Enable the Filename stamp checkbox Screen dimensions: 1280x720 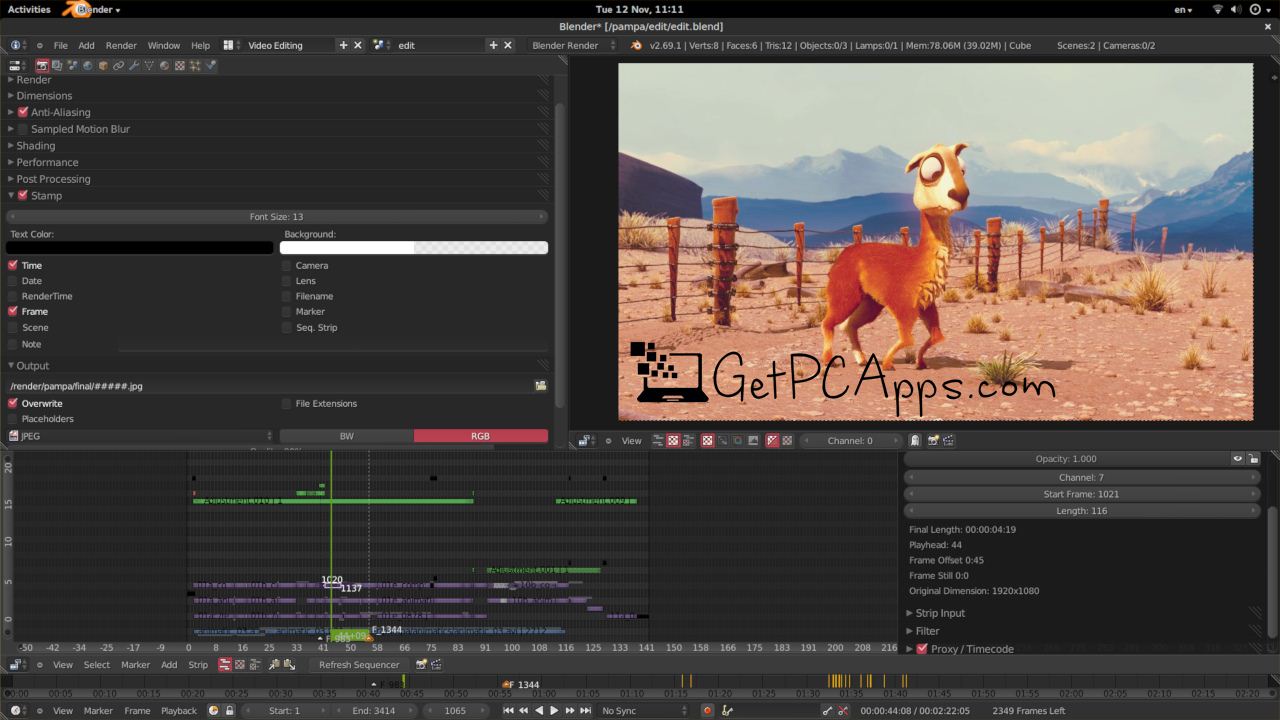click(287, 296)
